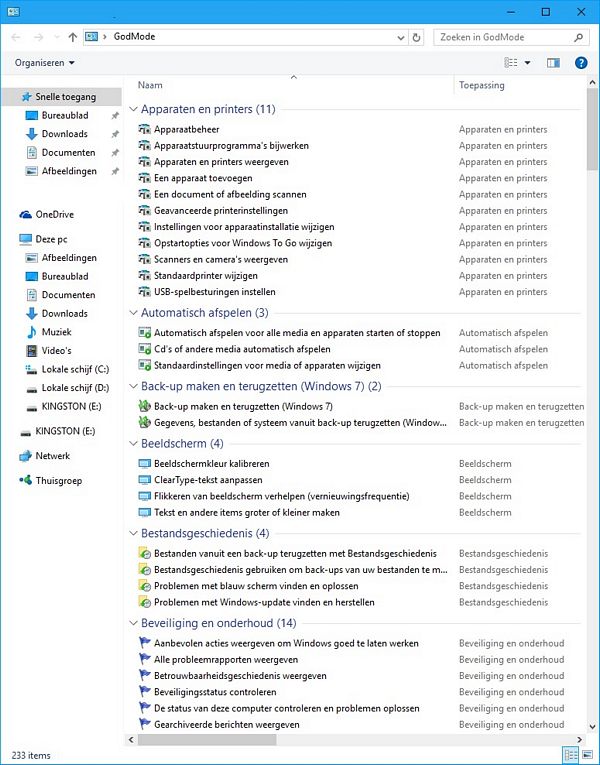Collapse the Beeldscherm group

pyautogui.click(x=133, y=443)
